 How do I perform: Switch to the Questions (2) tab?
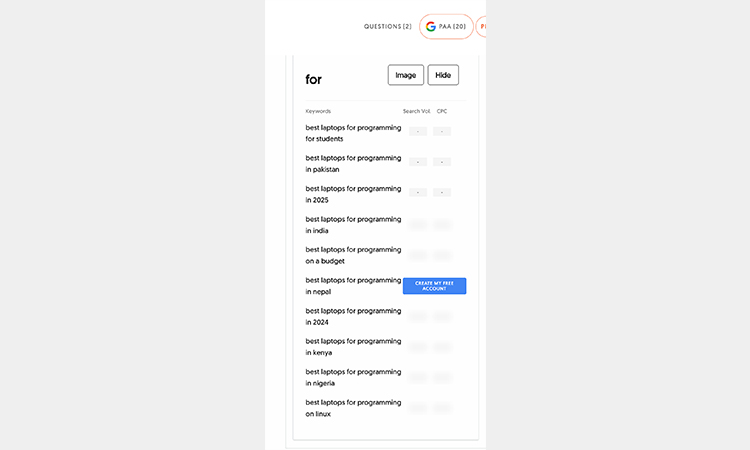pos(387,26)
